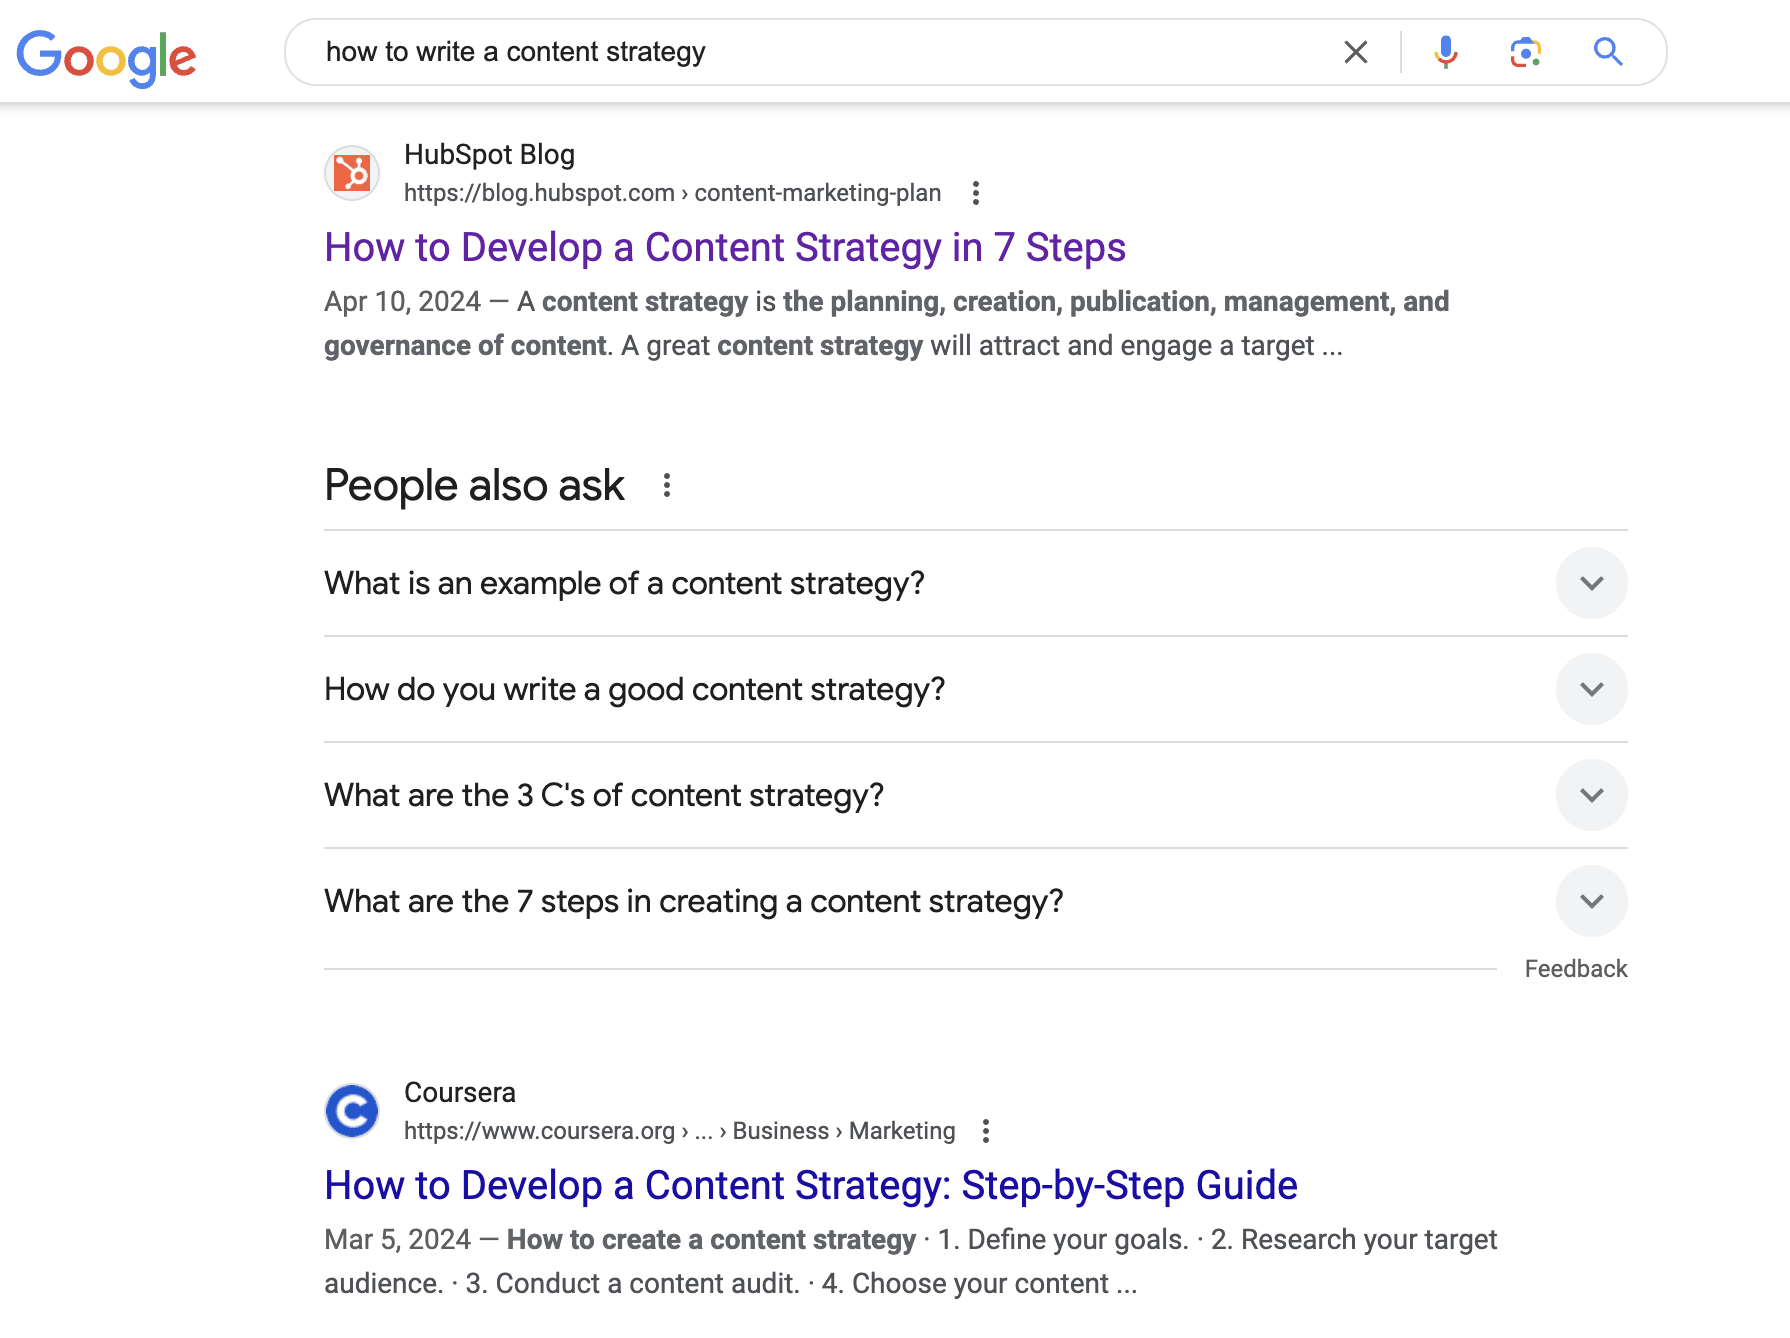
Task: Open Content Strategy: Step-by-Step Guide link
Action: point(811,1185)
